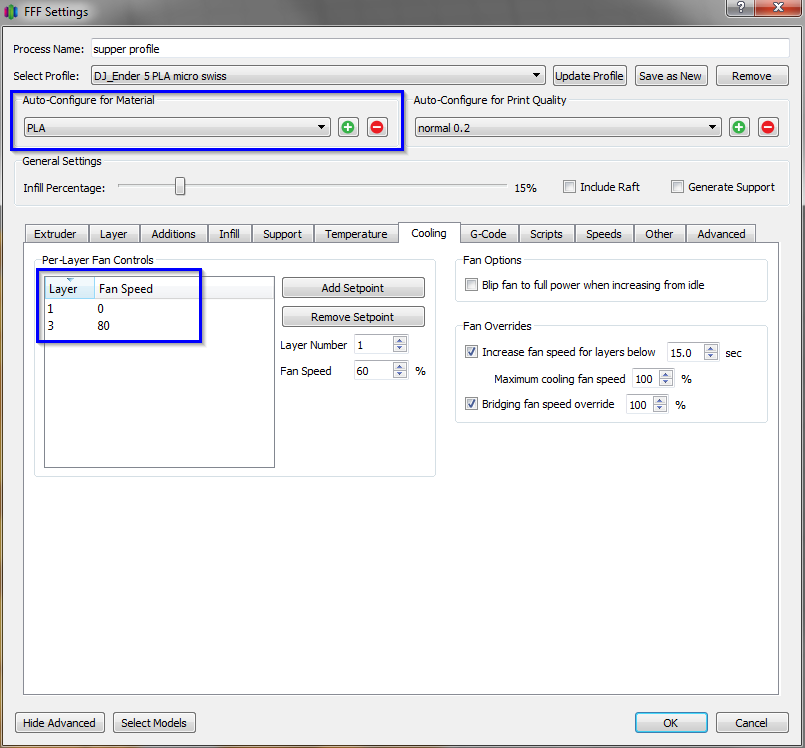Click in the Process Name text field
This screenshot has width=805, height=748.
pos(440,49)
